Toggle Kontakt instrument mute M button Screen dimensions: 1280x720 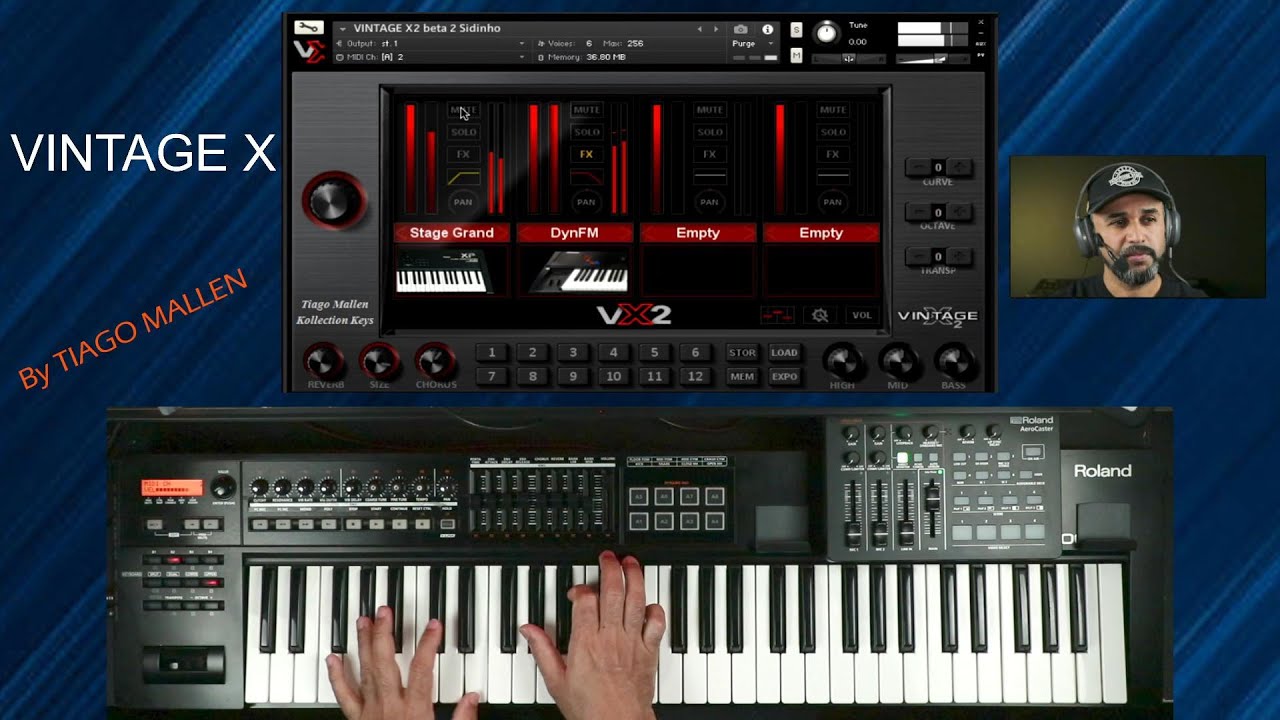796,55
